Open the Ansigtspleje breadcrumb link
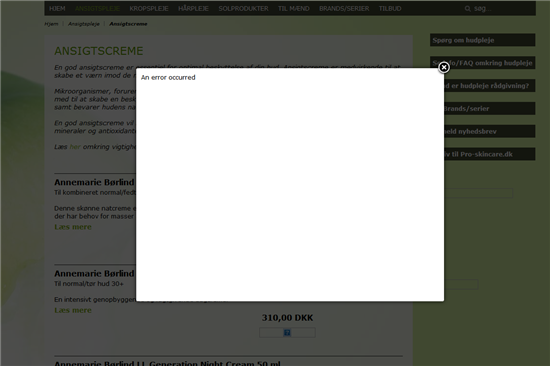Viewport: 550px width, 366px height. point(84,24)
